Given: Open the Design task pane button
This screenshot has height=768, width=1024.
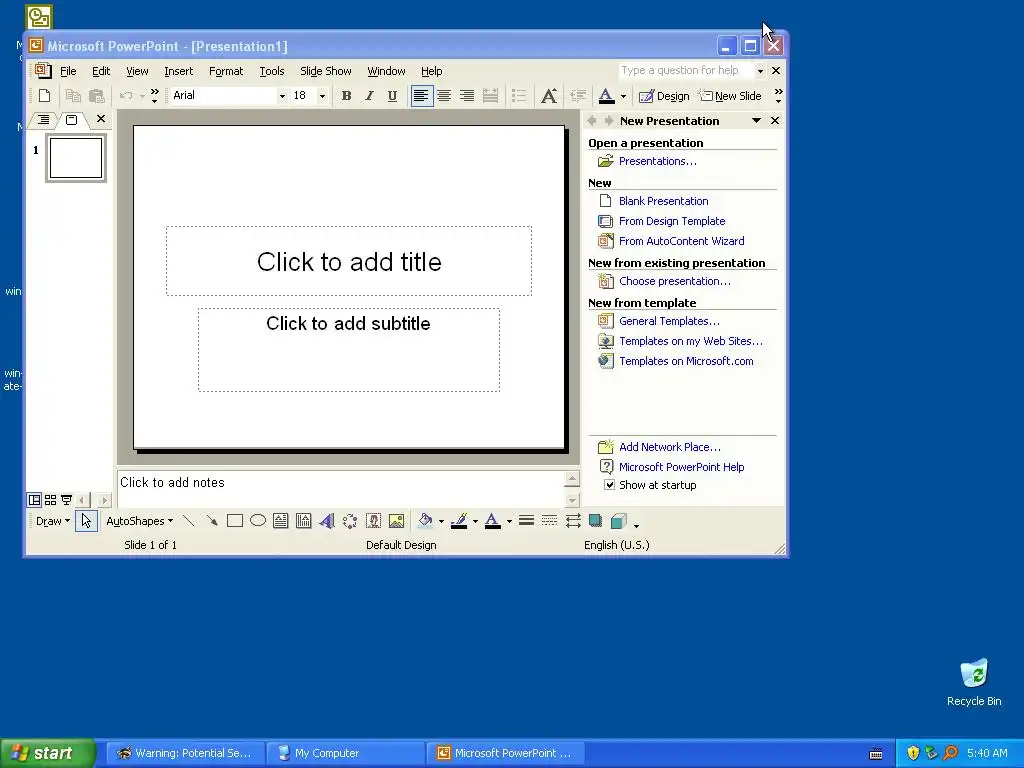Looking at the screenshot, I should (664, 96).
